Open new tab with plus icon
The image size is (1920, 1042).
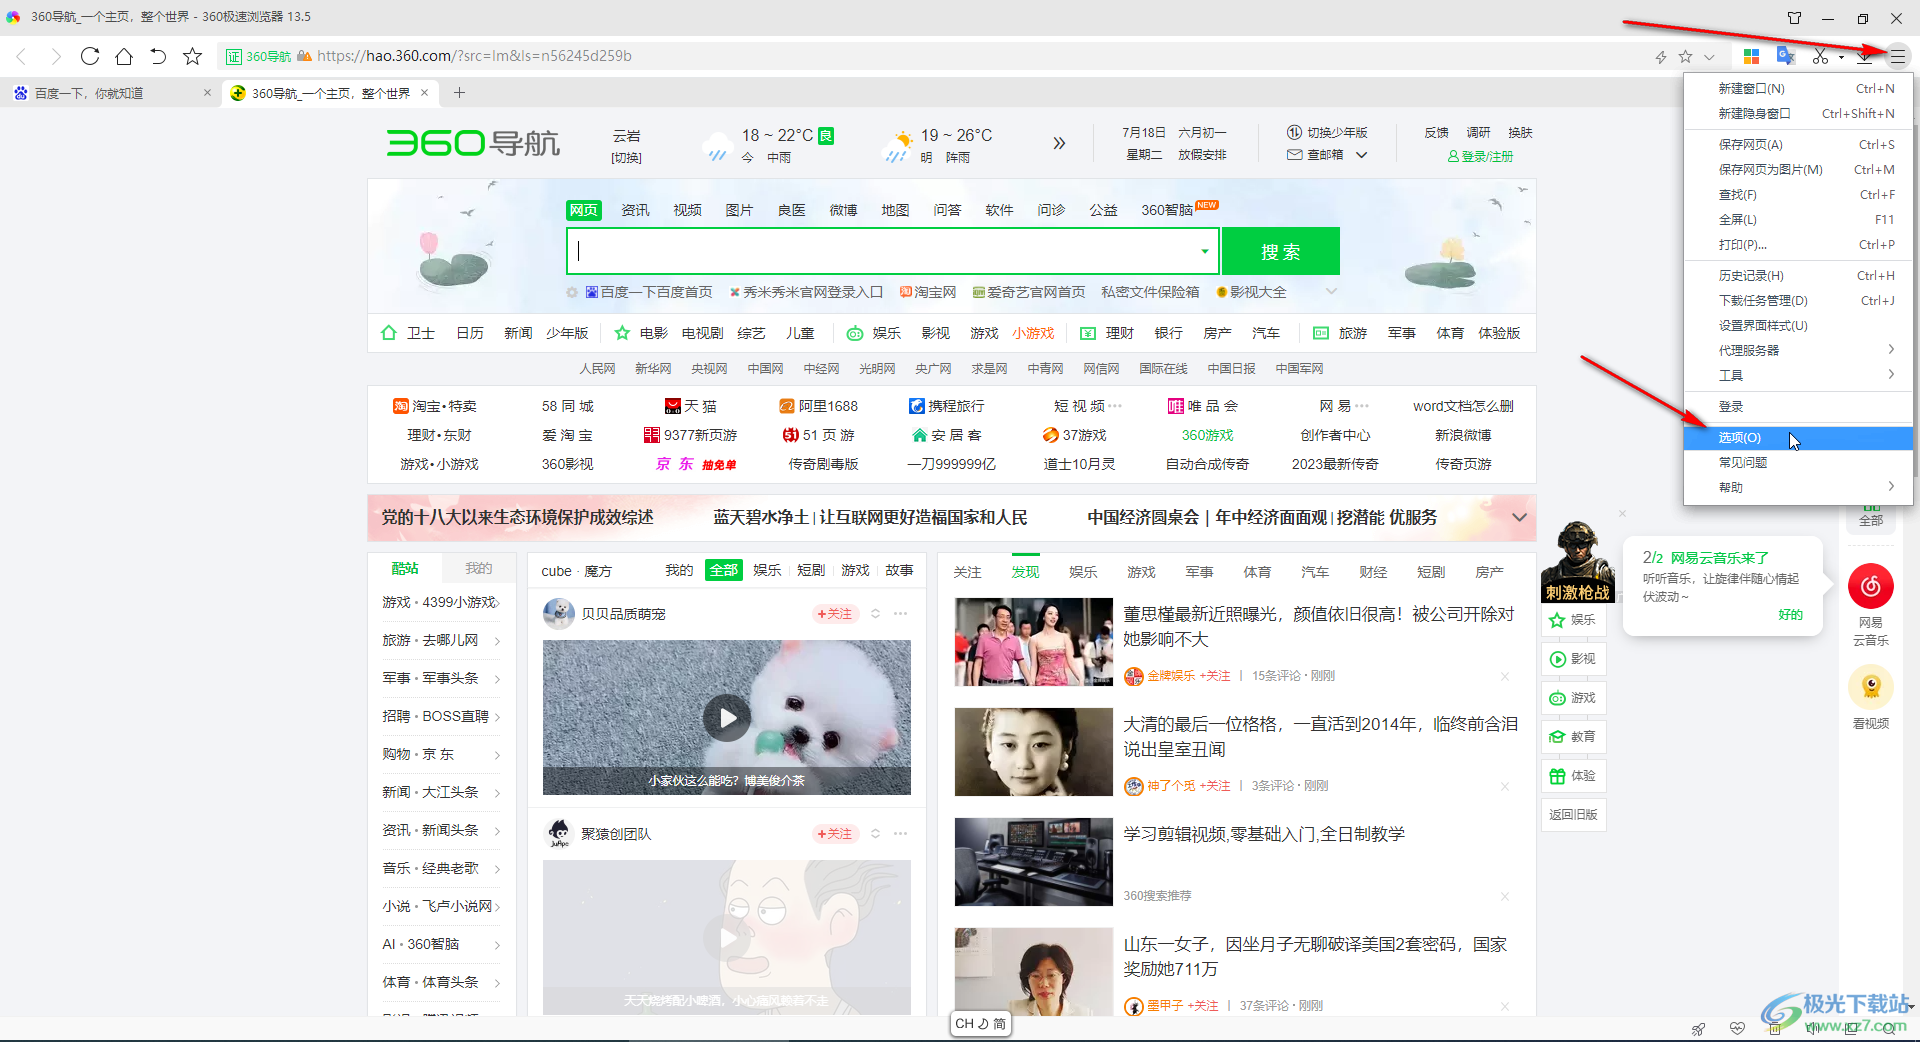tap(460, 93)
